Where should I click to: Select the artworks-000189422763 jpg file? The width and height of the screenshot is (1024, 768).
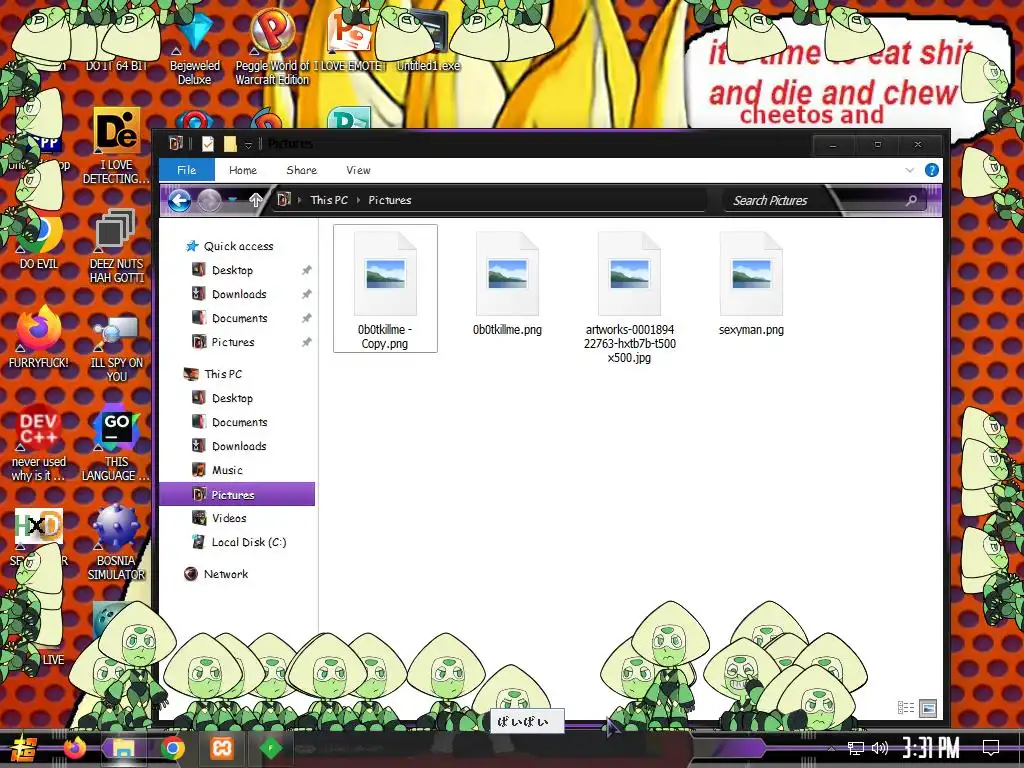click(x=630, y=297)
